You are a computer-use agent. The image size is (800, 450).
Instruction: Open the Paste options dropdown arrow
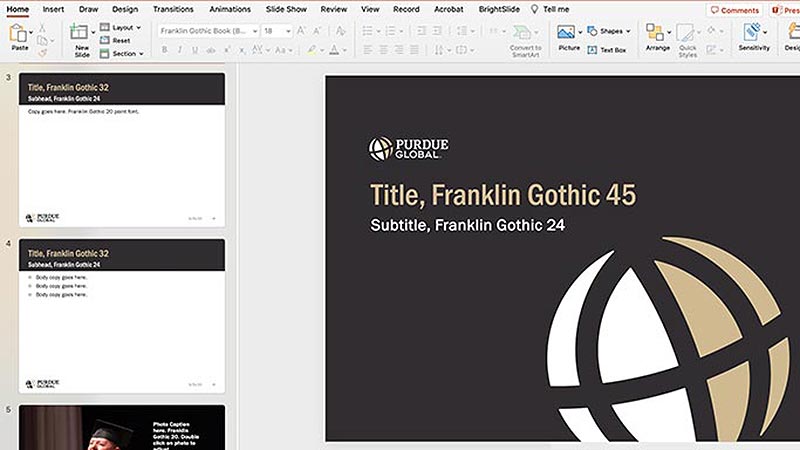[32, 33]
